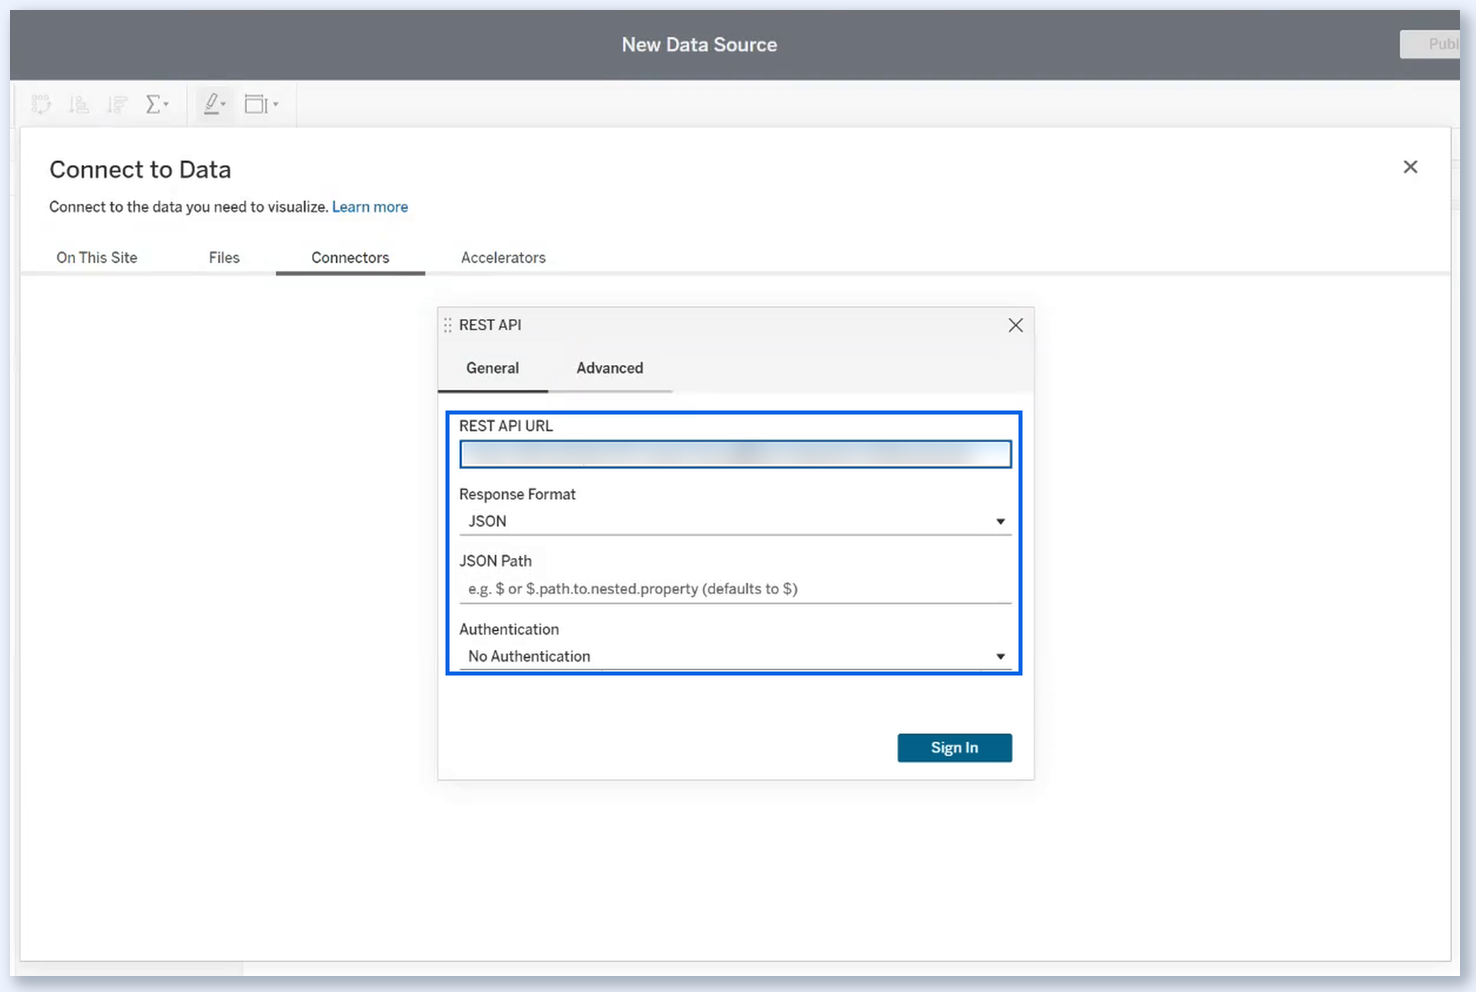Expand the Authentication dropdown
The width and height of the screenshot is (1476, 992).
coord(735,656)
